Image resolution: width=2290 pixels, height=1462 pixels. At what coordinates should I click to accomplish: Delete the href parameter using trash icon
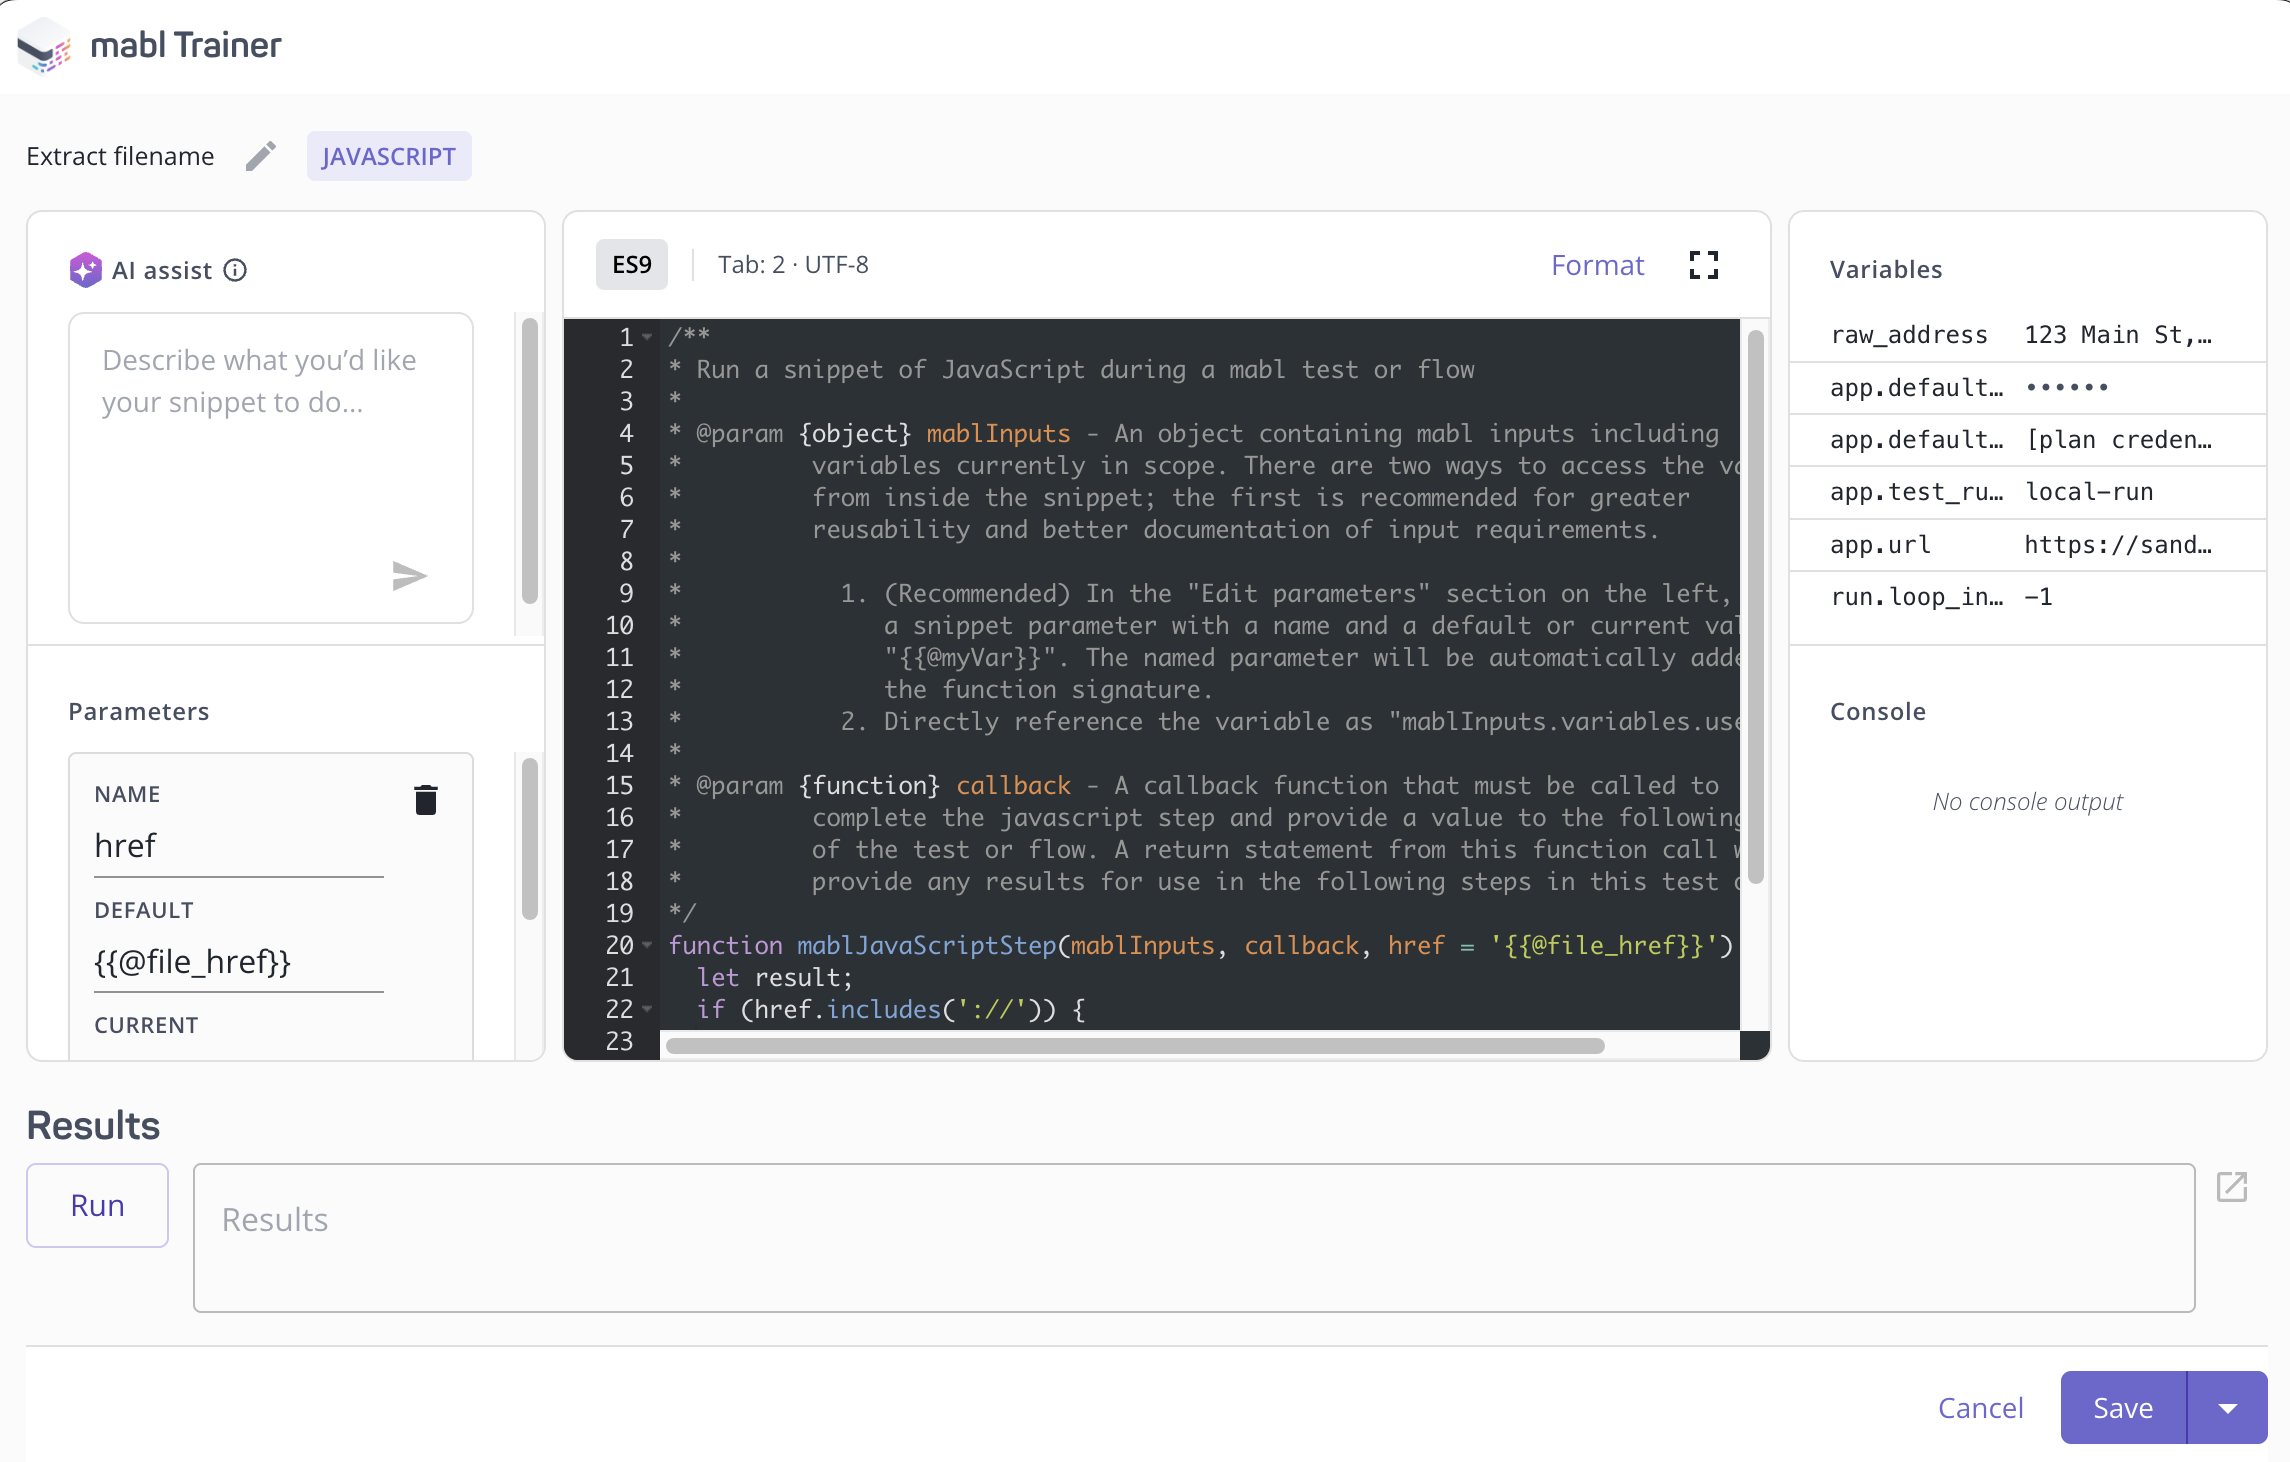tap(425, 799)
